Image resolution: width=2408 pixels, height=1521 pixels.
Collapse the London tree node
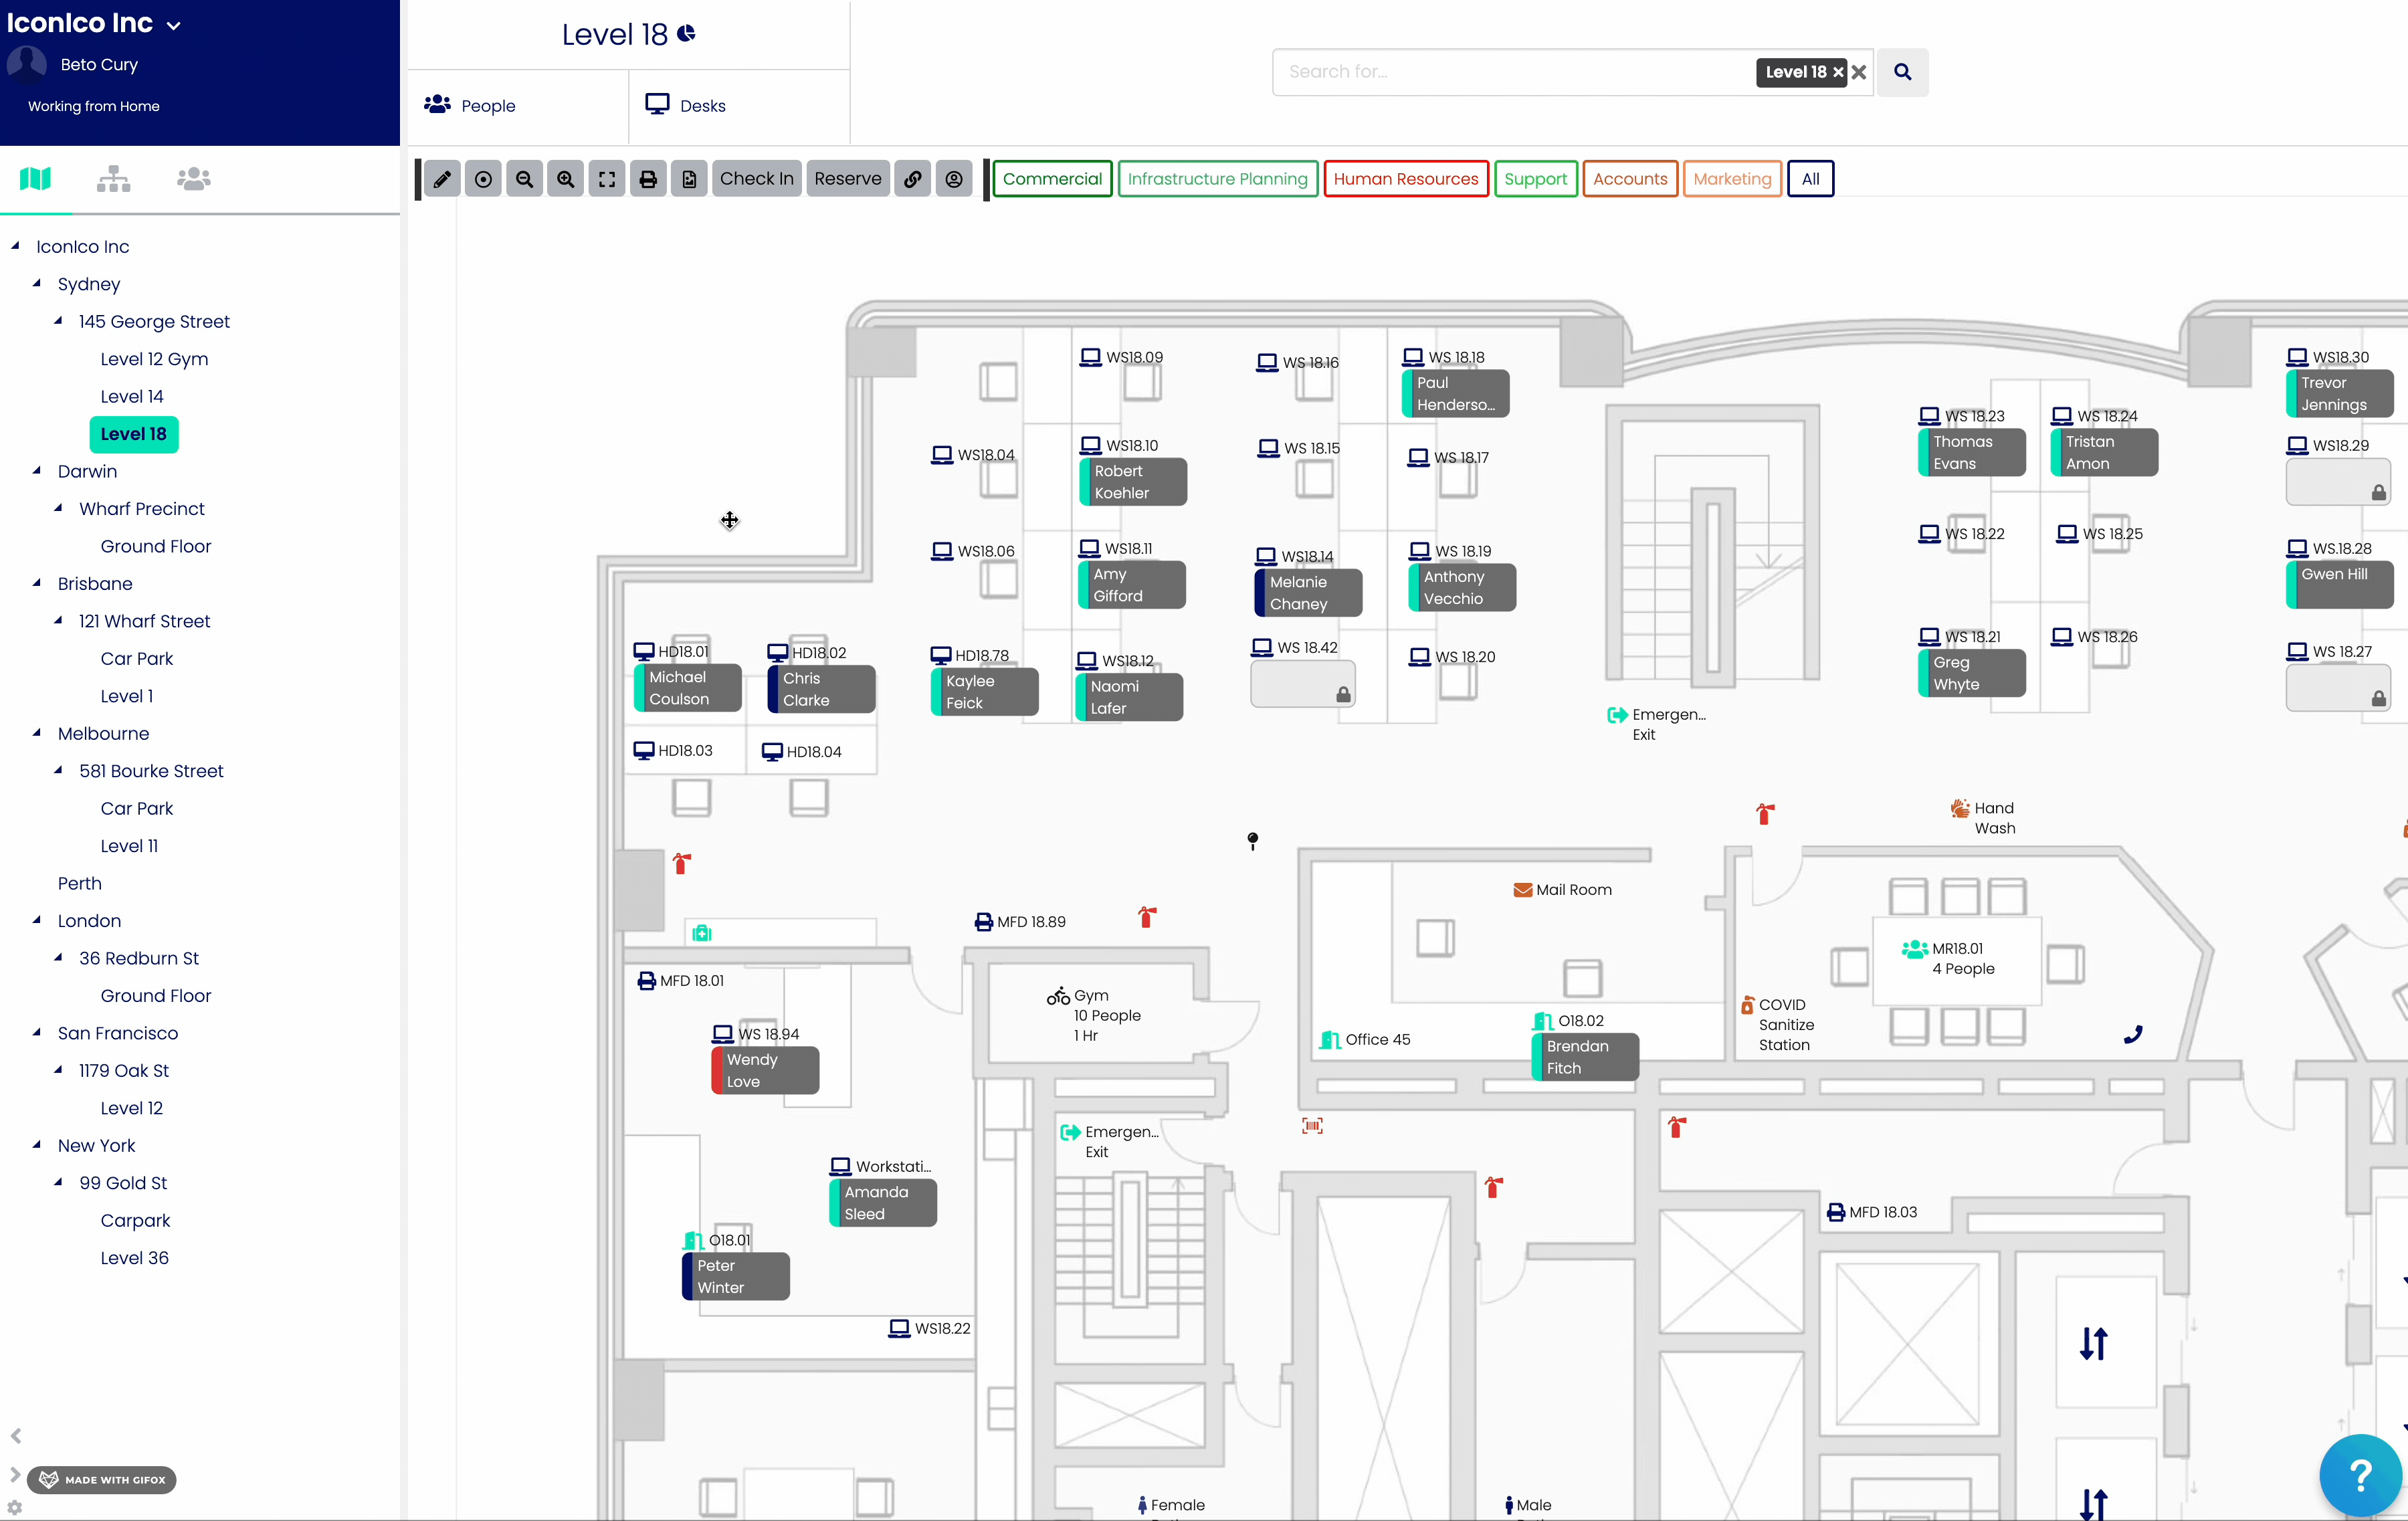pyautogui.click(x=37, y=920)
